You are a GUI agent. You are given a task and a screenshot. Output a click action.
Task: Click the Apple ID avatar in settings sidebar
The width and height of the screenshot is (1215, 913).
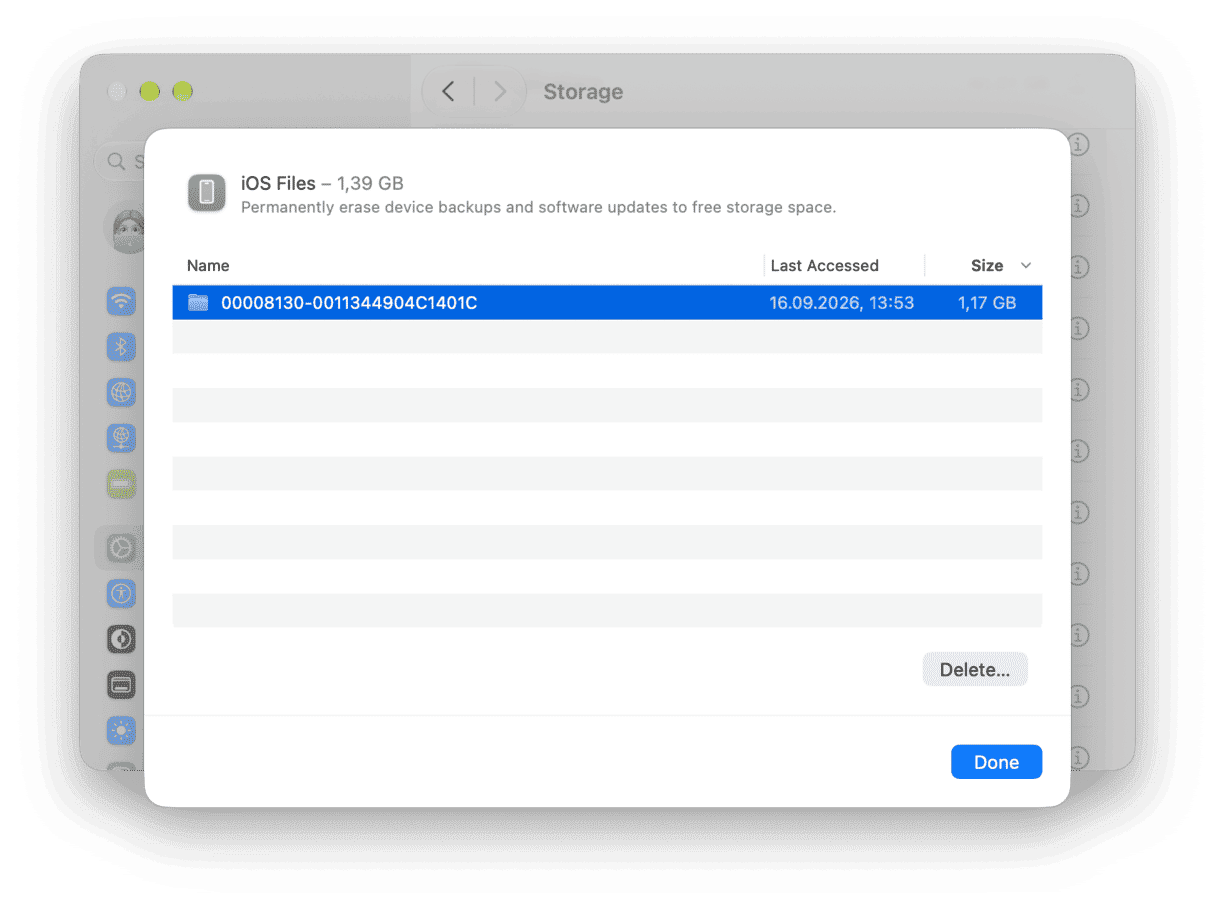[125, 229]
